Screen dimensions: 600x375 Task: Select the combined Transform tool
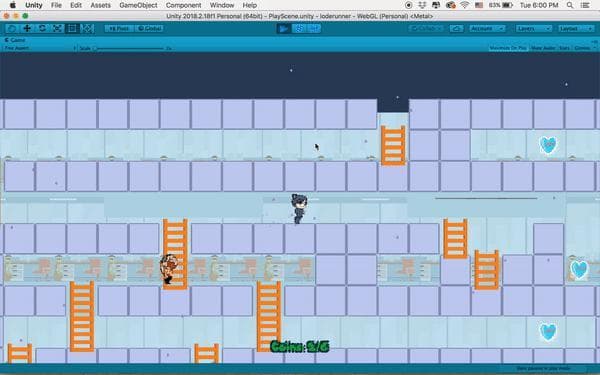87,28
